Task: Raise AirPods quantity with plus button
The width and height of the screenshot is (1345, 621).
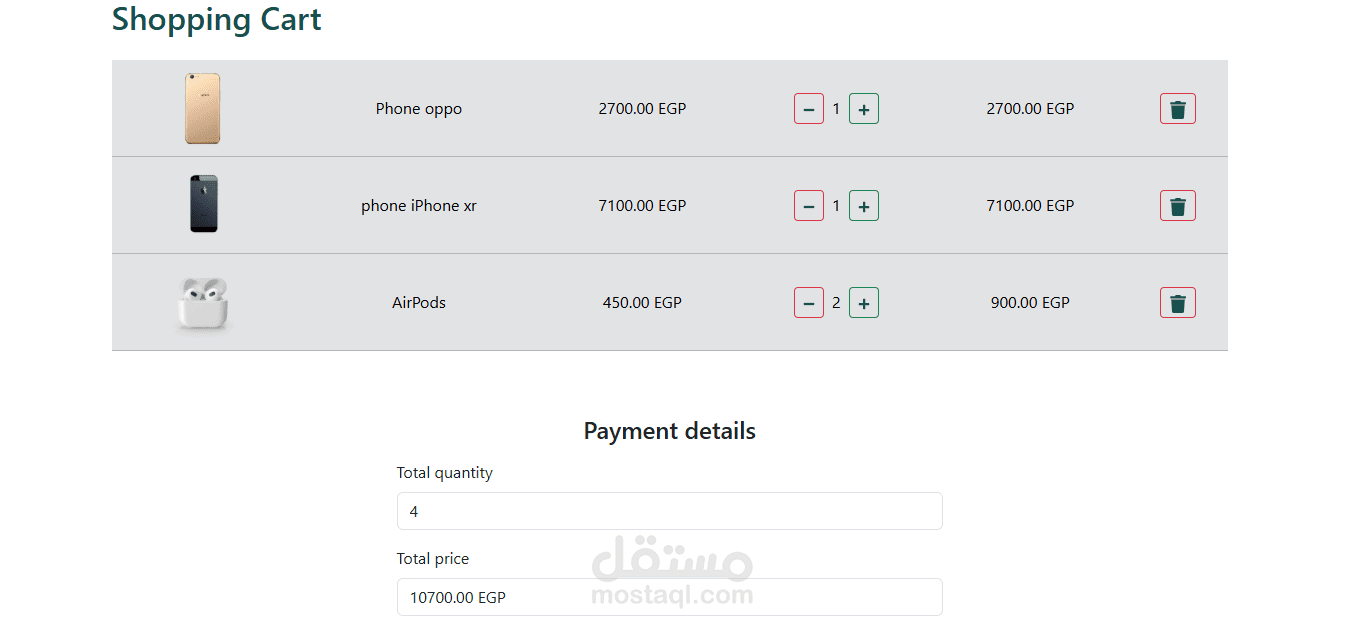Action: click(x=864, y=303)
